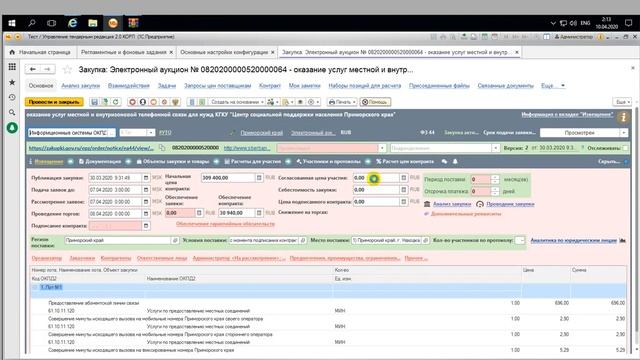Add document to favorites star near title
This screenshot has height=360, width=640.
pos(67,70)
